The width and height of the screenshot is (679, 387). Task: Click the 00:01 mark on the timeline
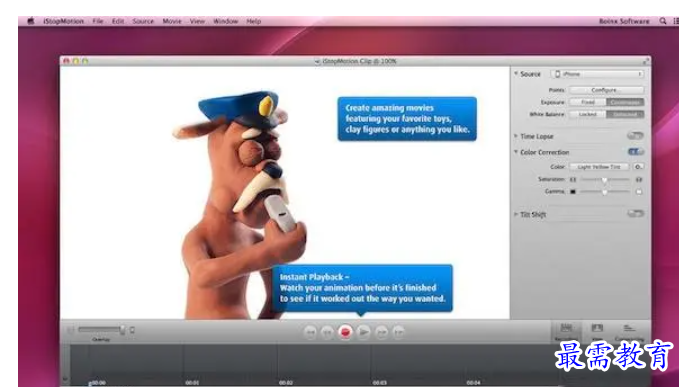click(x=192, y=383)
